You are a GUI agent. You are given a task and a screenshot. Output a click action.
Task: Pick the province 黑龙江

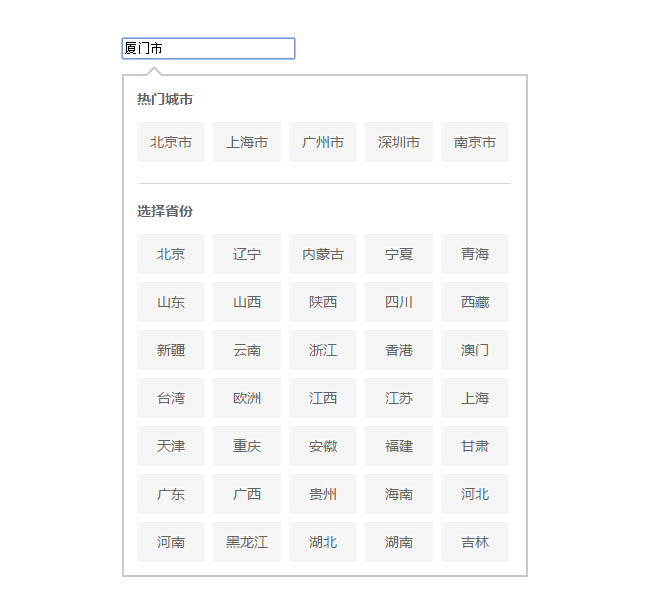tap(247, 542)
